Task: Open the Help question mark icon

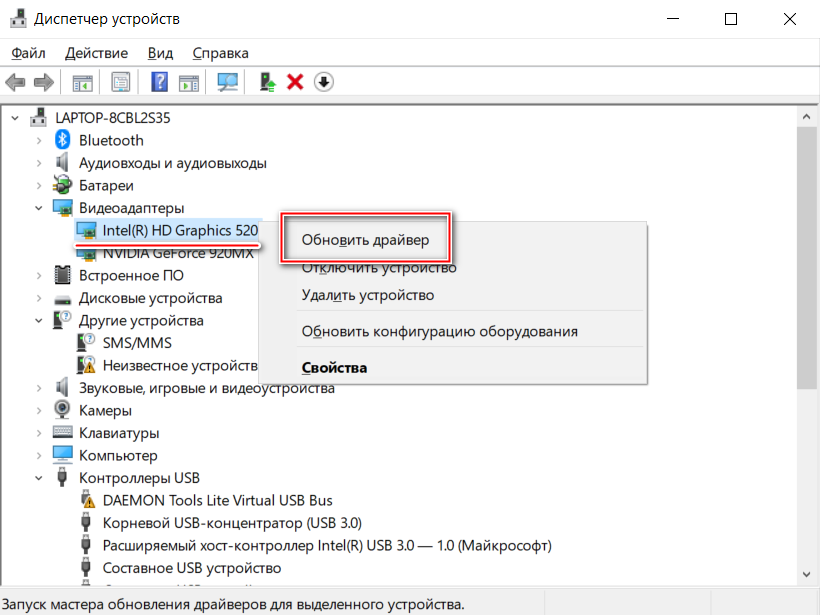Action: pos(160,82)
